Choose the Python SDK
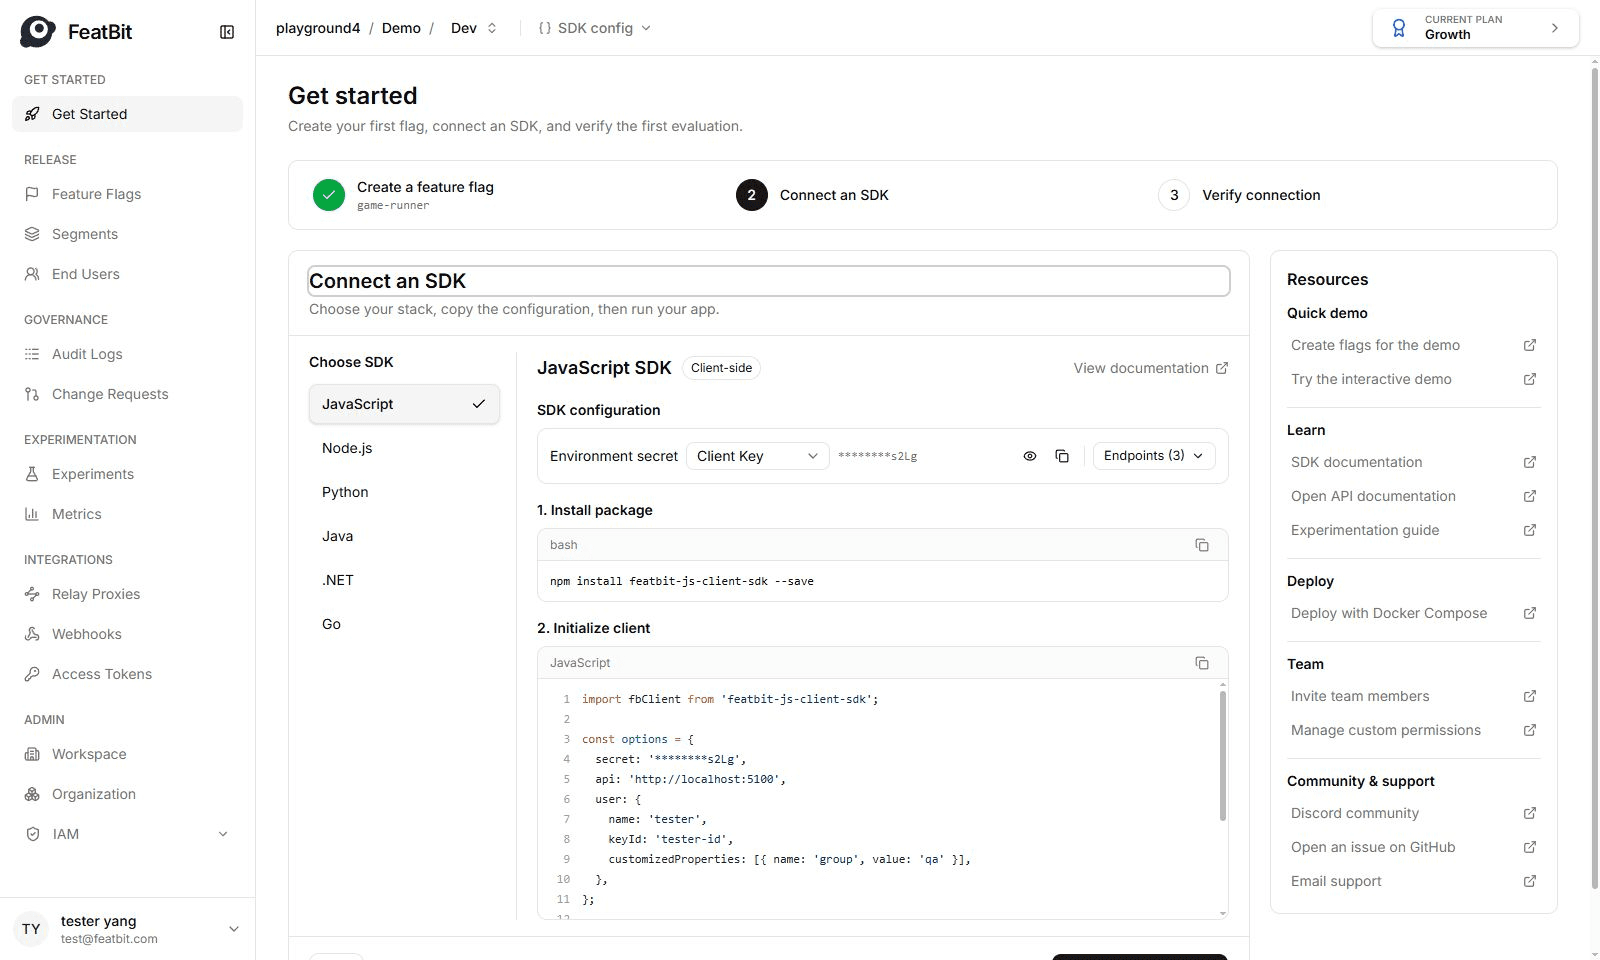Image resolution: width=1600 pixels, height=960 pixels. pos(404,492)
